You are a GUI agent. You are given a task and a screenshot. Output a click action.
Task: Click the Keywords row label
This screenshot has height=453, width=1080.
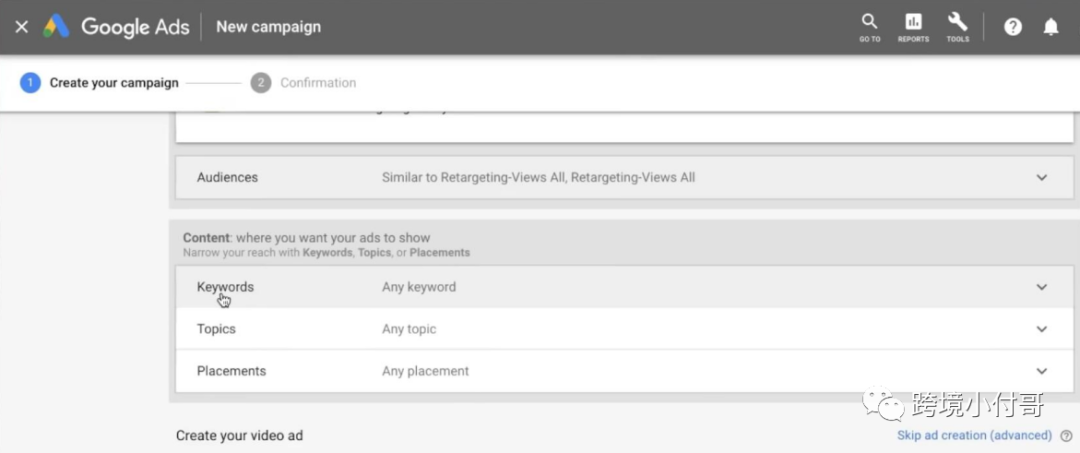[x=225, y=287]
